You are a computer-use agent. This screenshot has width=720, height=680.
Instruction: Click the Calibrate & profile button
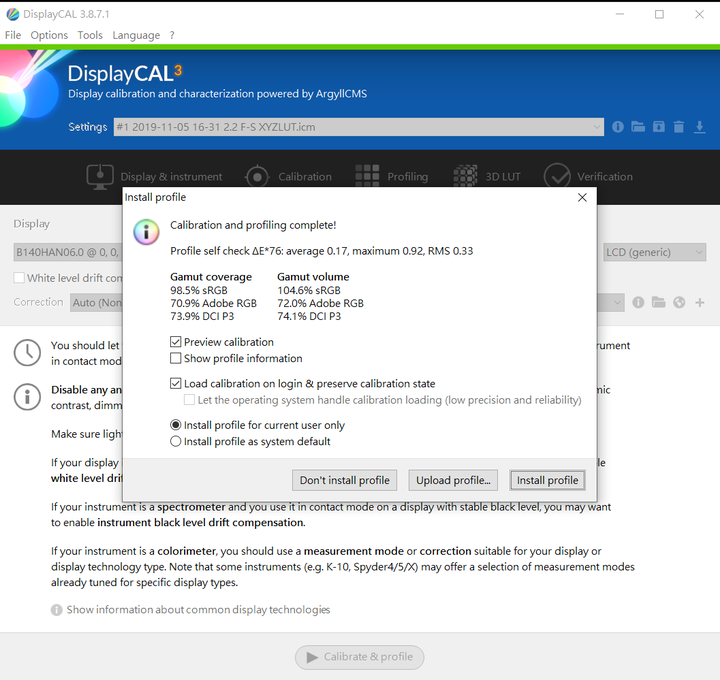click(x=360, y=657)
